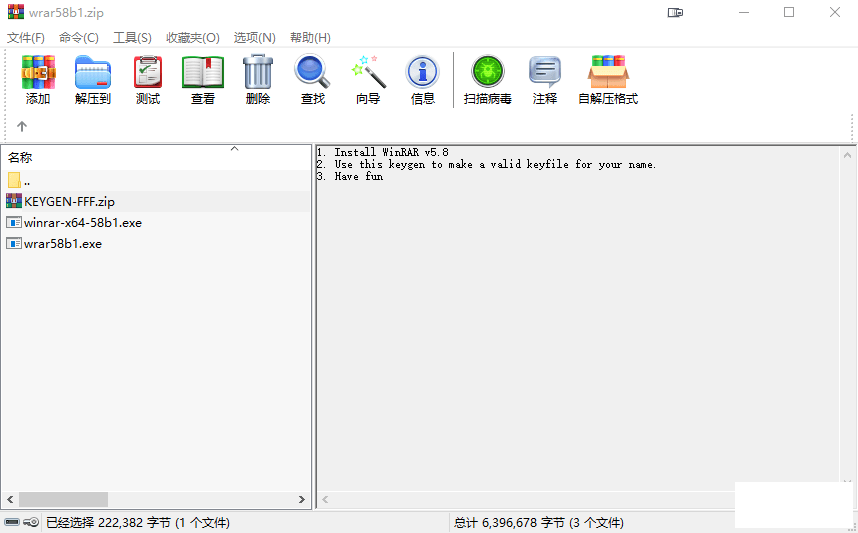The height and width of the screenshot is (533, 858).
Task: Click the KEYGEN-FFF.zip archive icon
Action: [x=14, y=201]
